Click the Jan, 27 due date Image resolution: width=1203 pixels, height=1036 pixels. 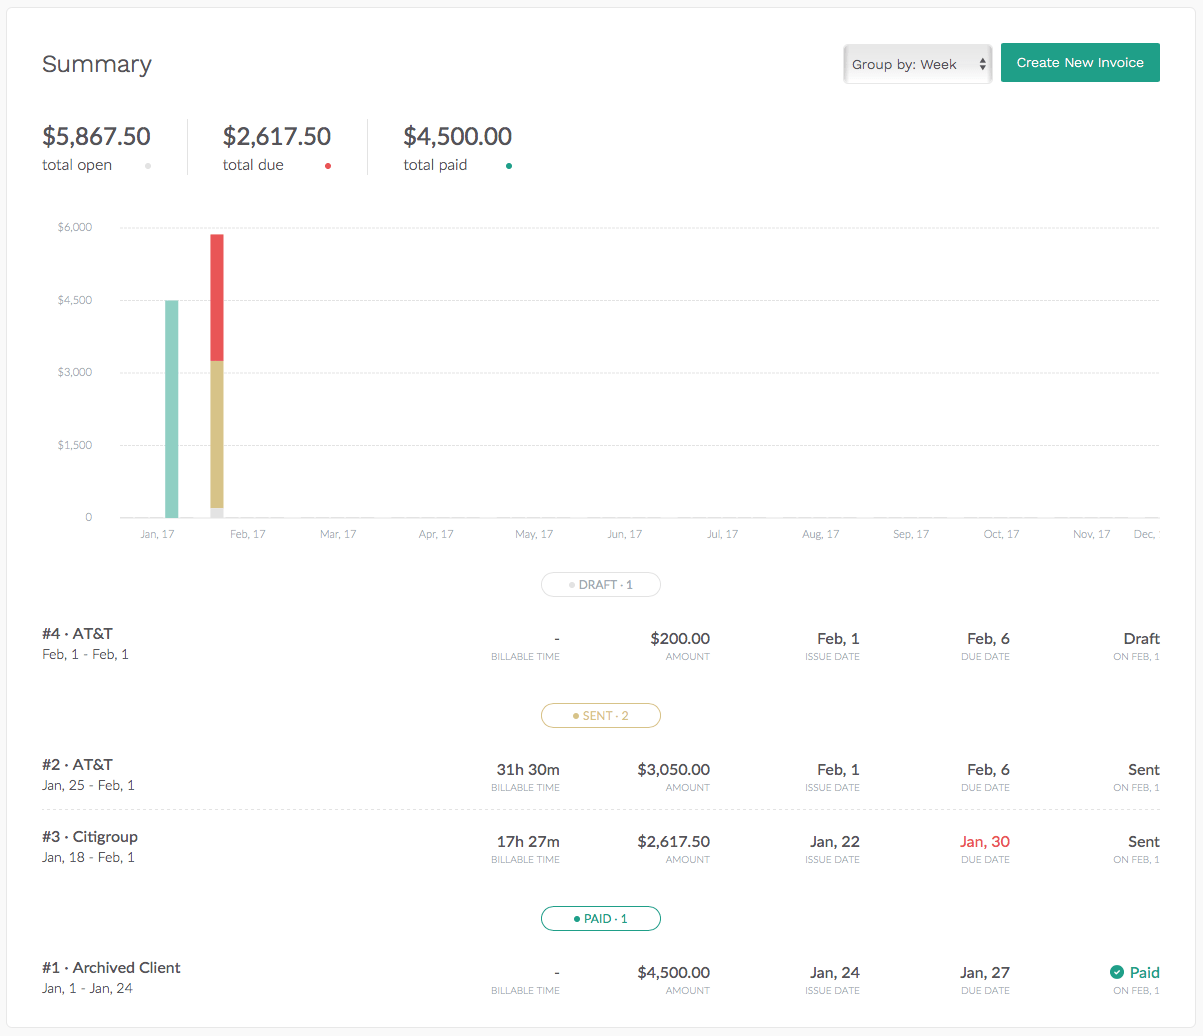click(985, 973)
